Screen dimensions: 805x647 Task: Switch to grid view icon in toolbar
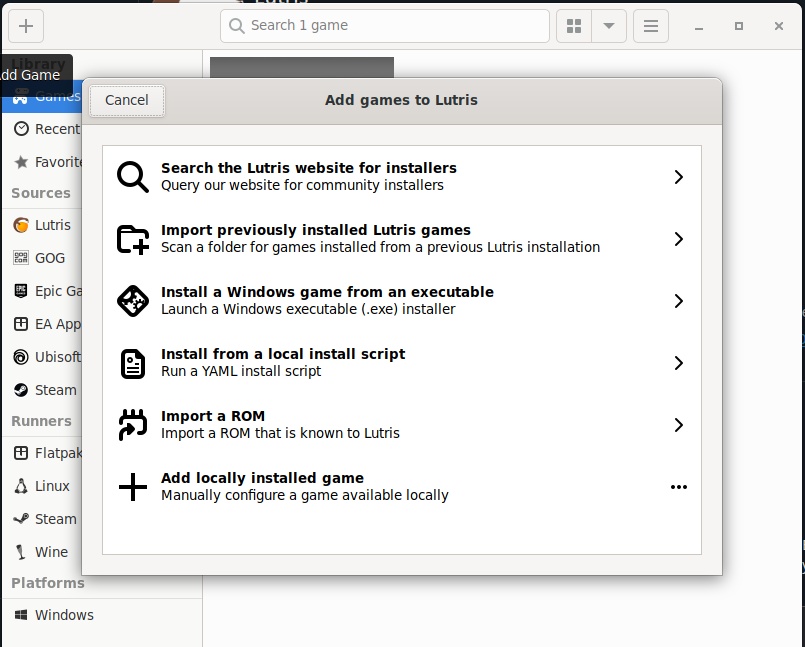click(x=574, y=26)
